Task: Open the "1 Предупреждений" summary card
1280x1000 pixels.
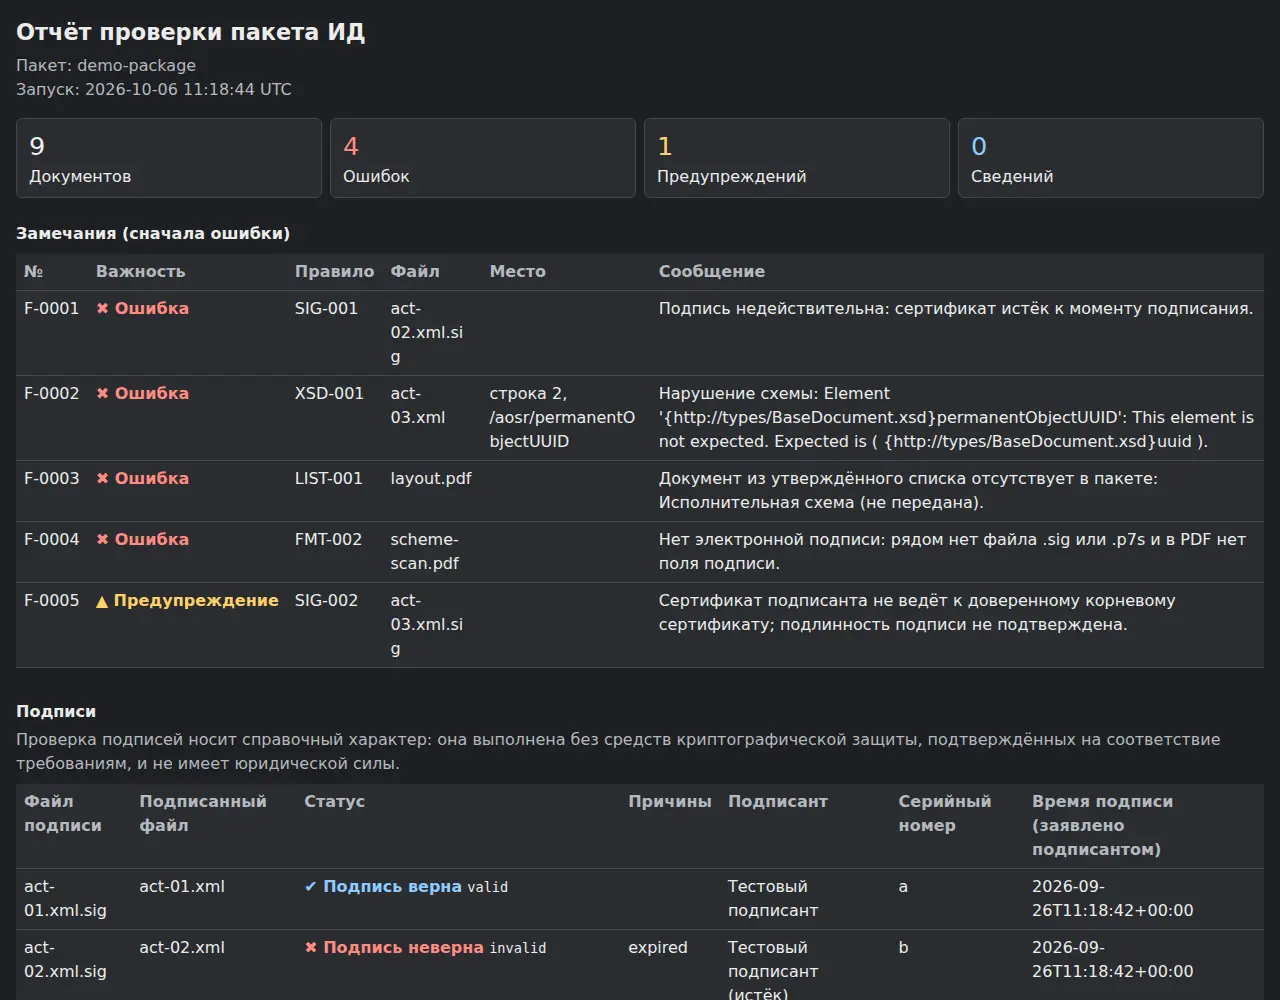Action: click(x=797, y=158)
